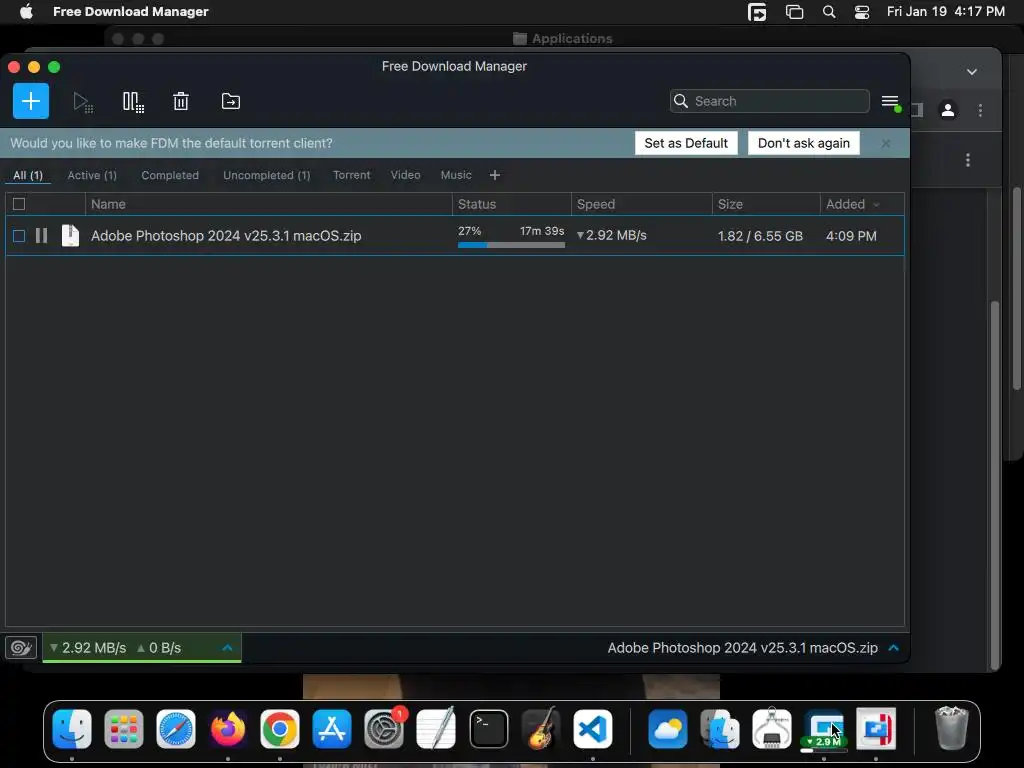Click the zip file icon in the row

coord(70,235)
